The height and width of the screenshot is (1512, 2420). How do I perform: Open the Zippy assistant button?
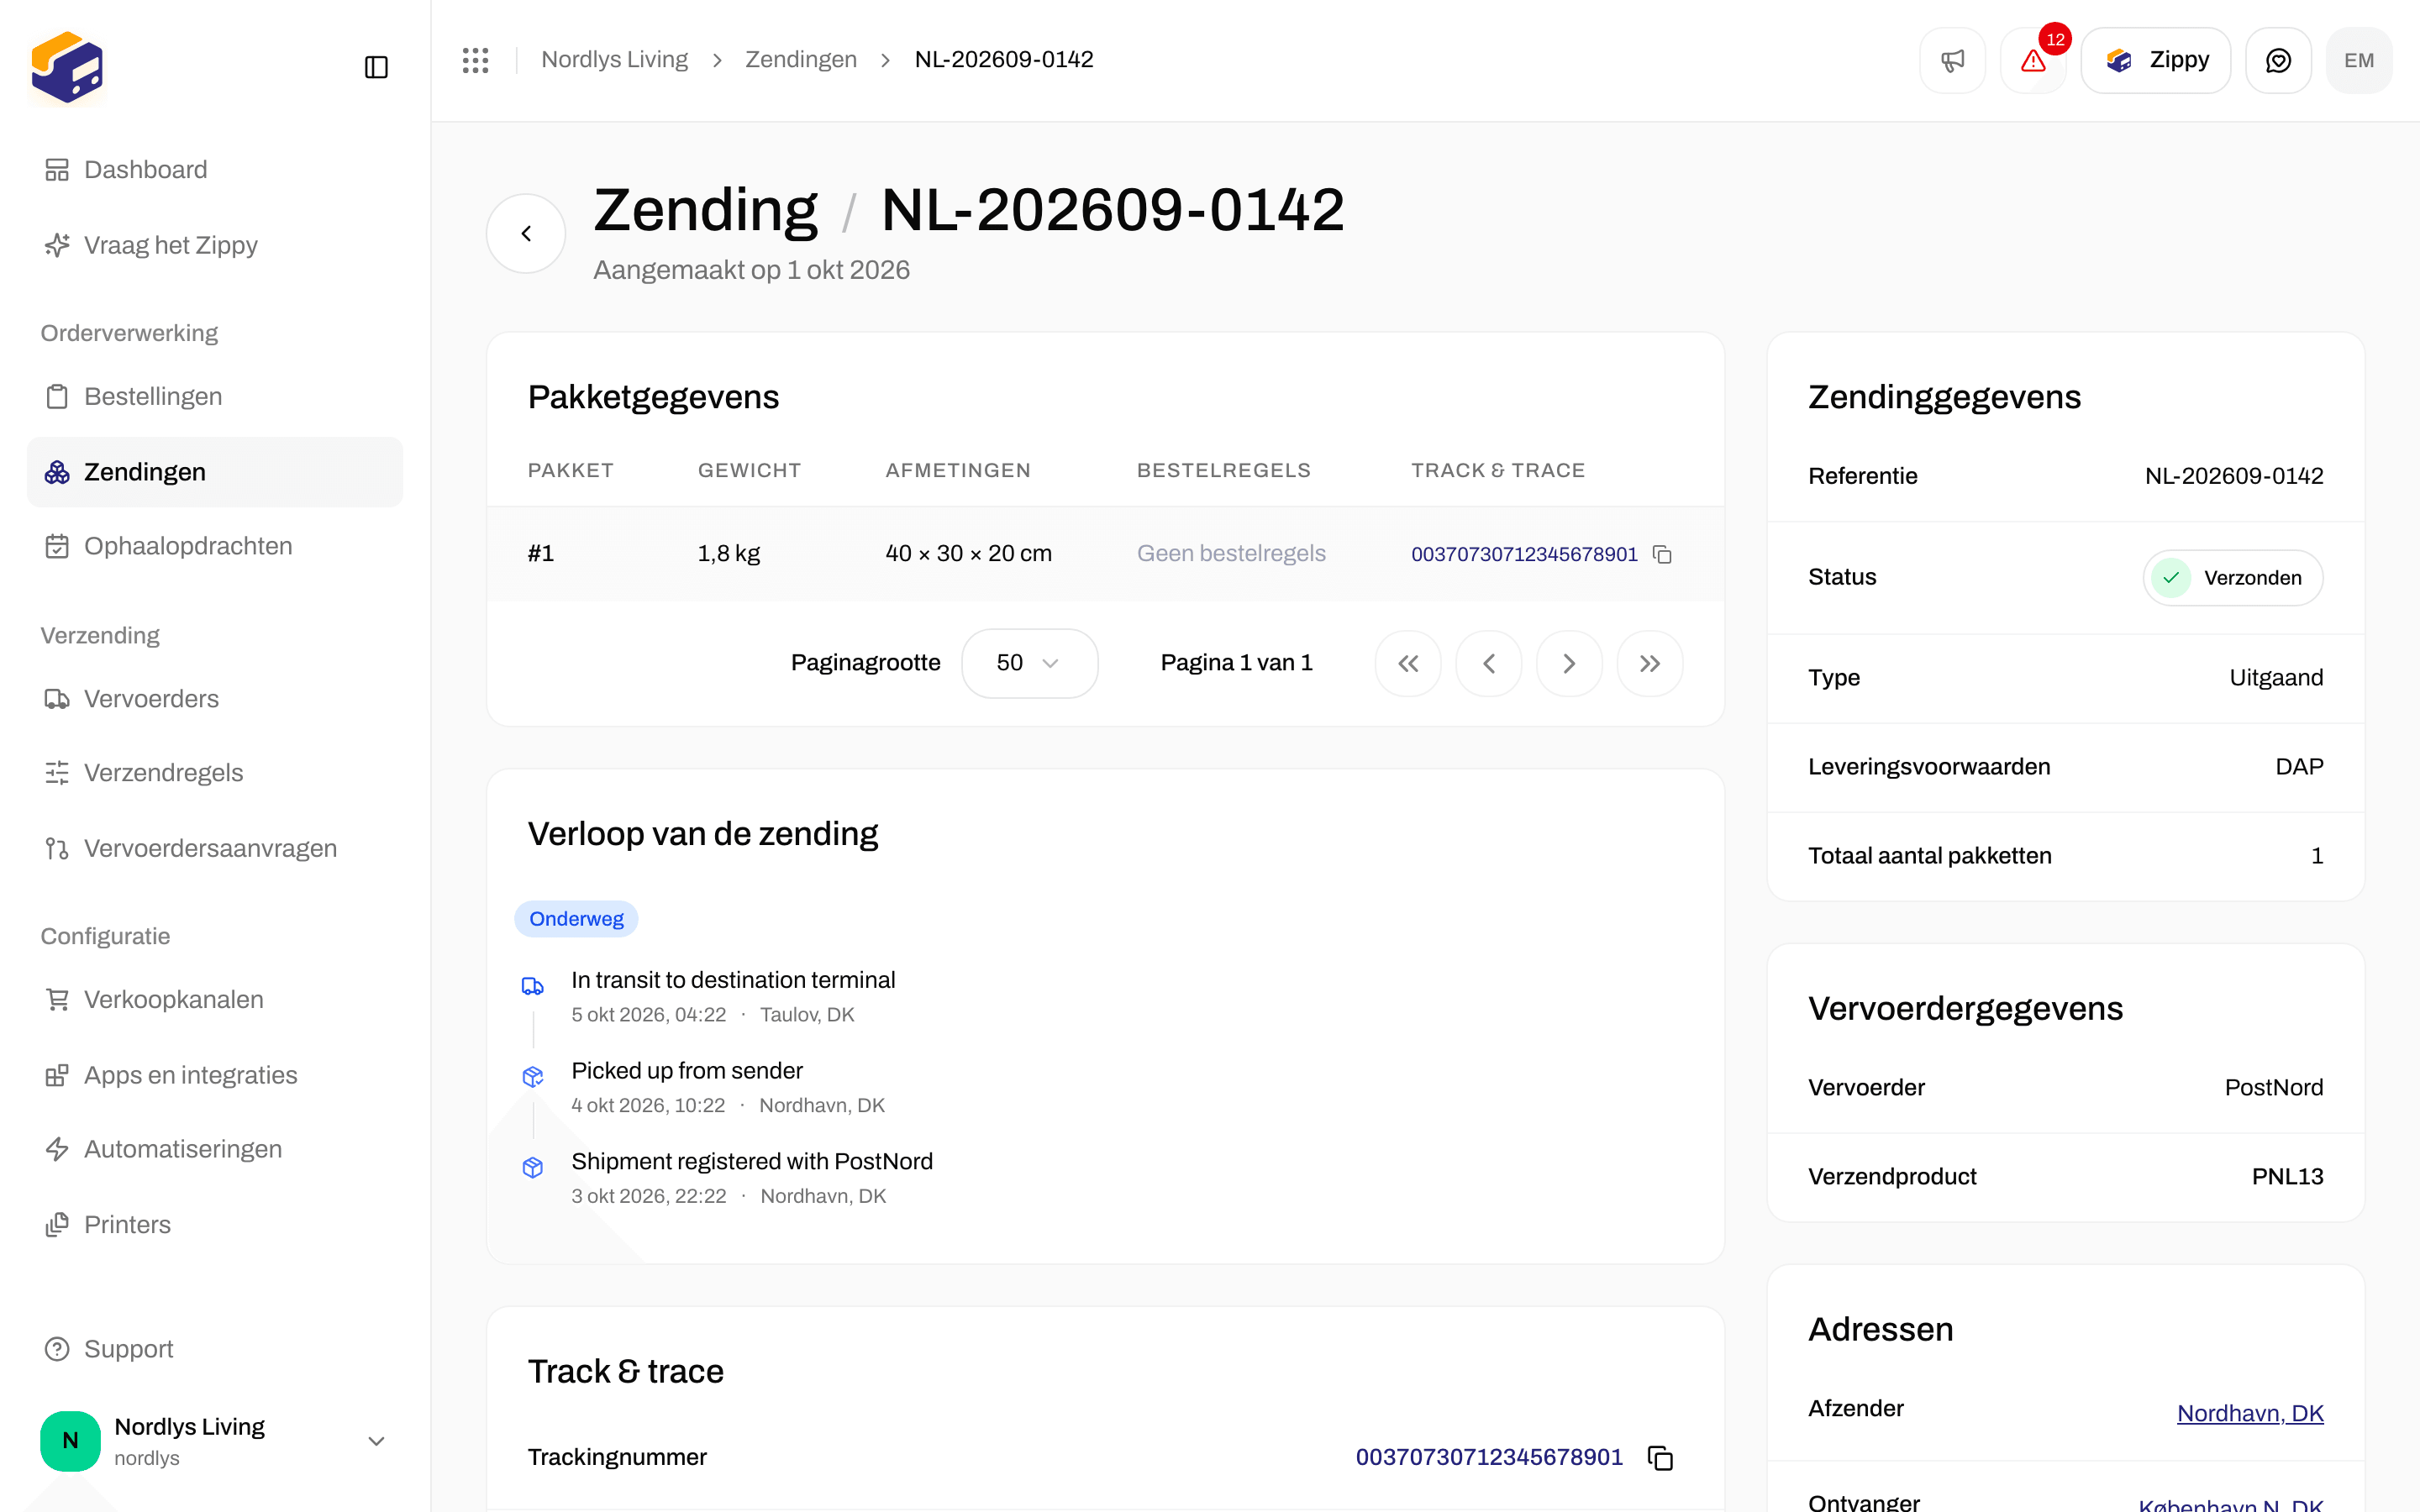(2156, 60)
